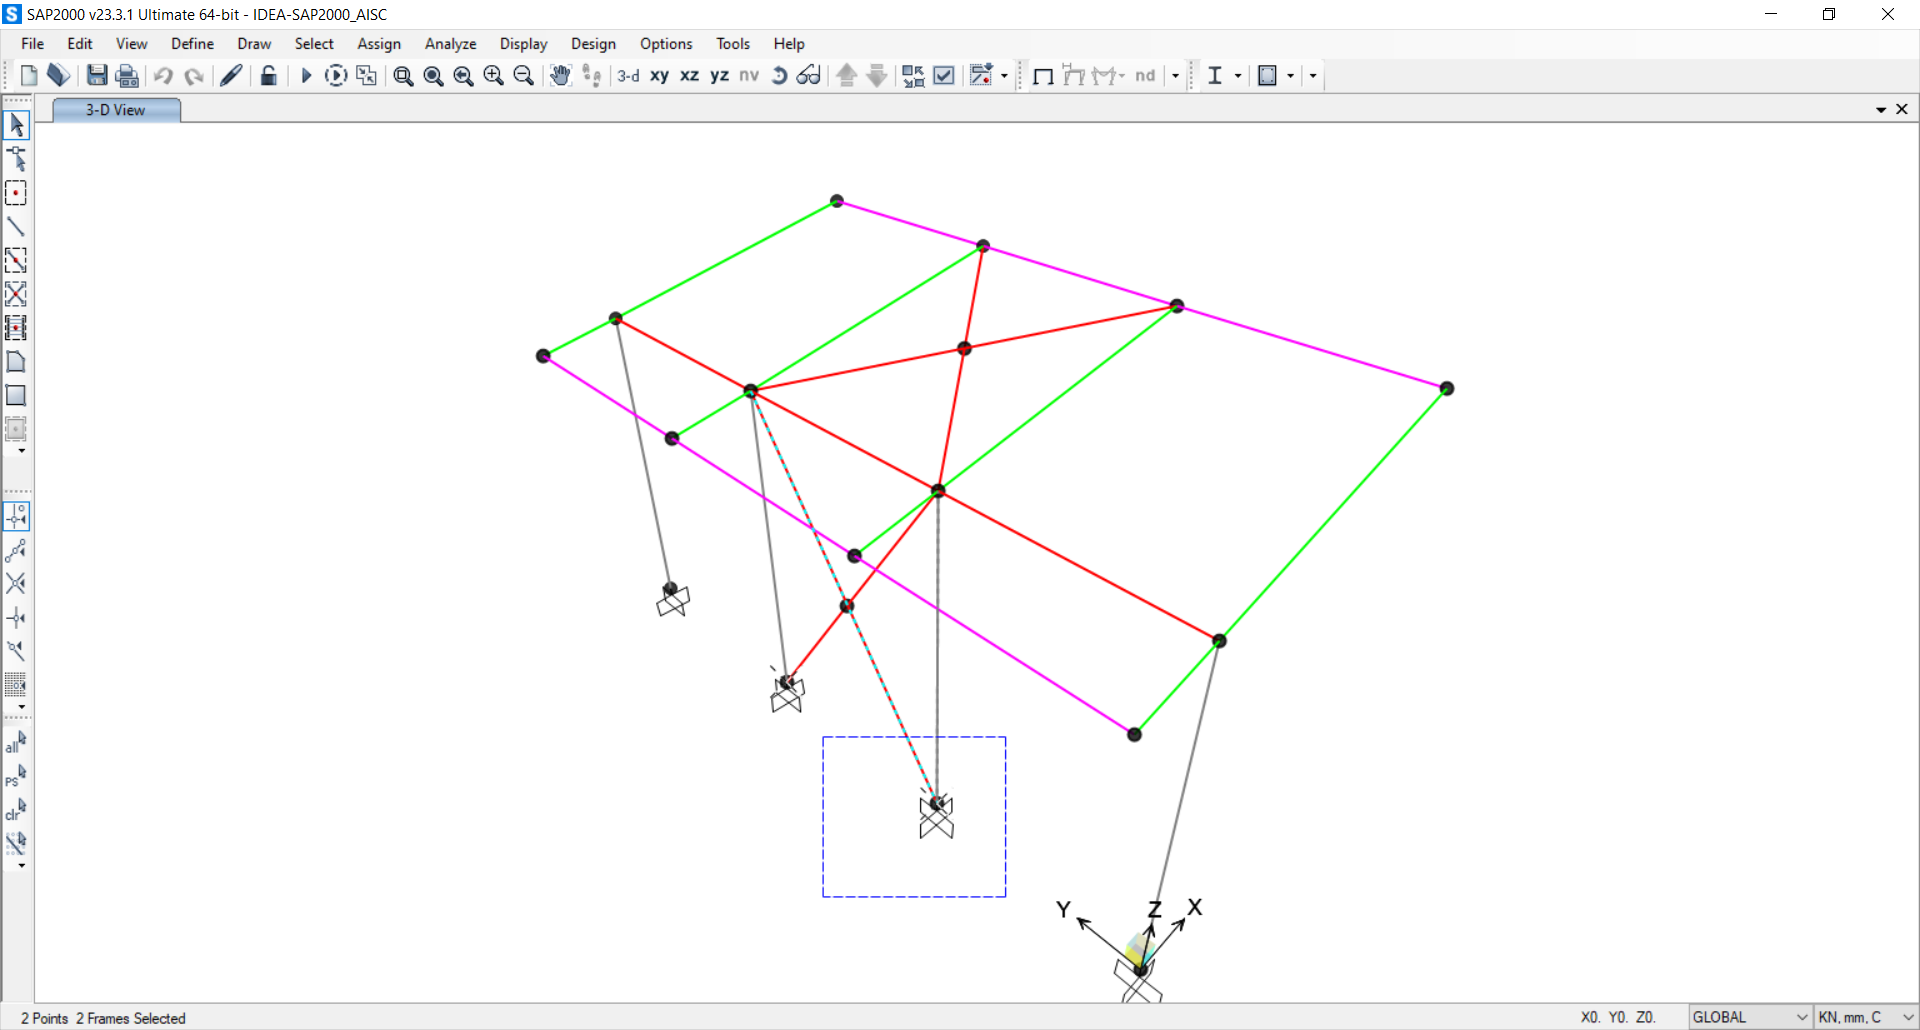This screenshot has width=1920, height=1030.
Task: Save the model using the disk icon
Action: 96,75
